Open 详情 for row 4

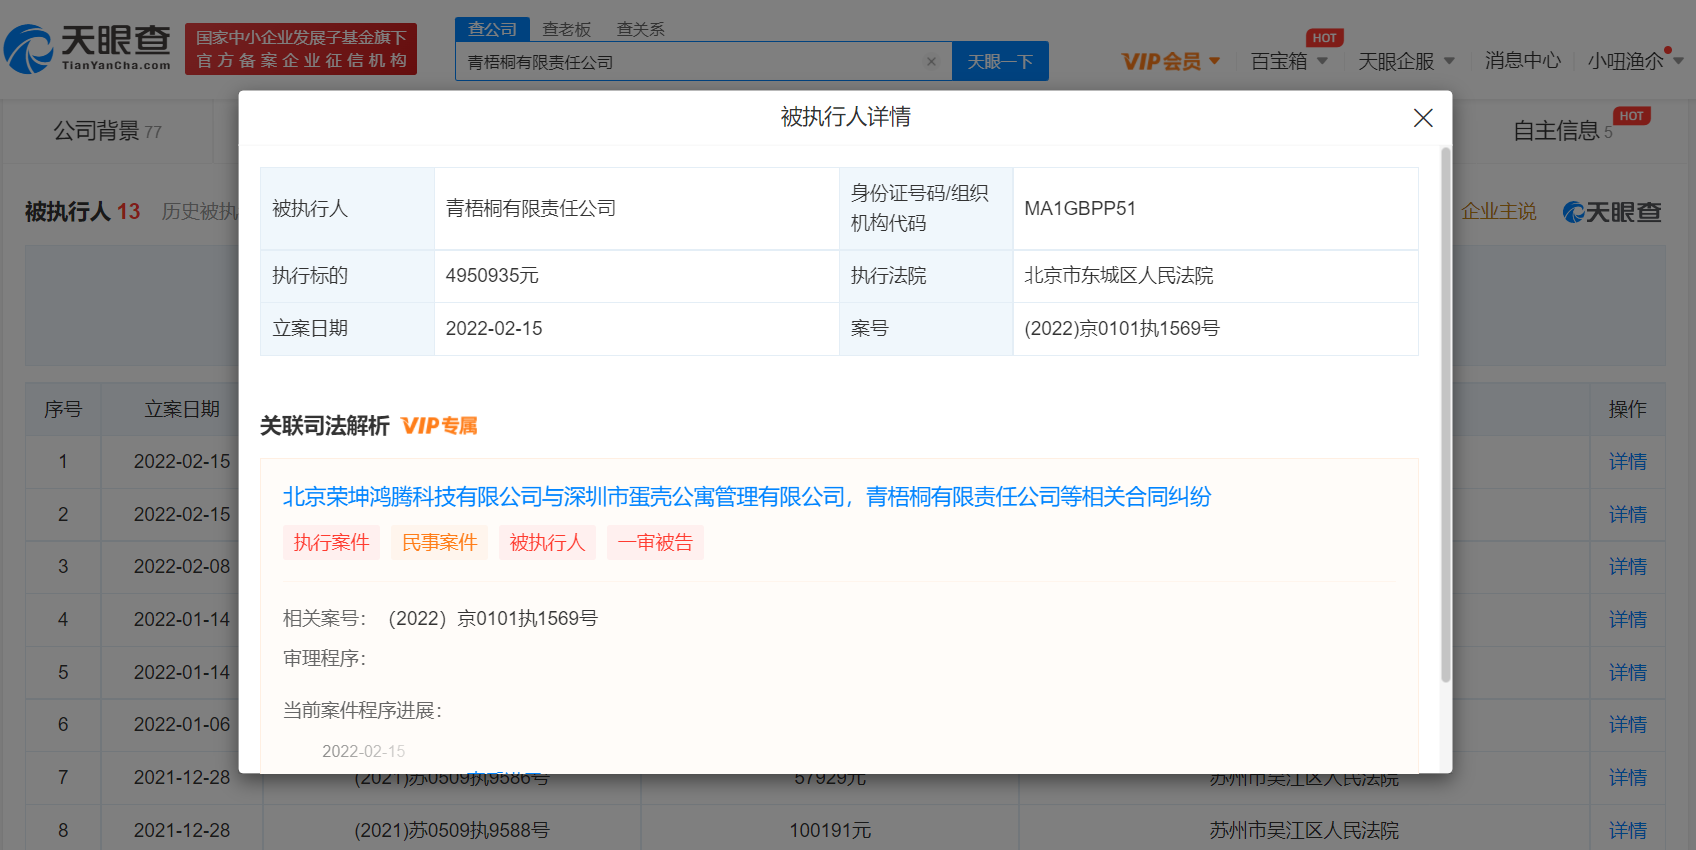[1627, 620]
